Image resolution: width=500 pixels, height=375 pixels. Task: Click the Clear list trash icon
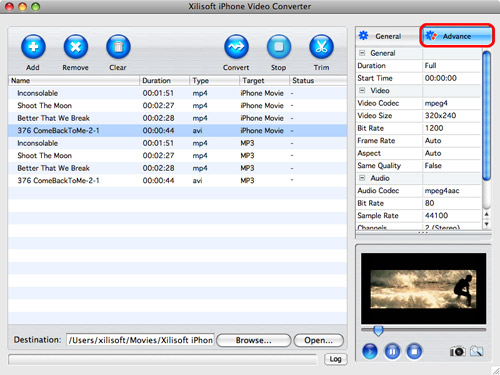(118, 47)
